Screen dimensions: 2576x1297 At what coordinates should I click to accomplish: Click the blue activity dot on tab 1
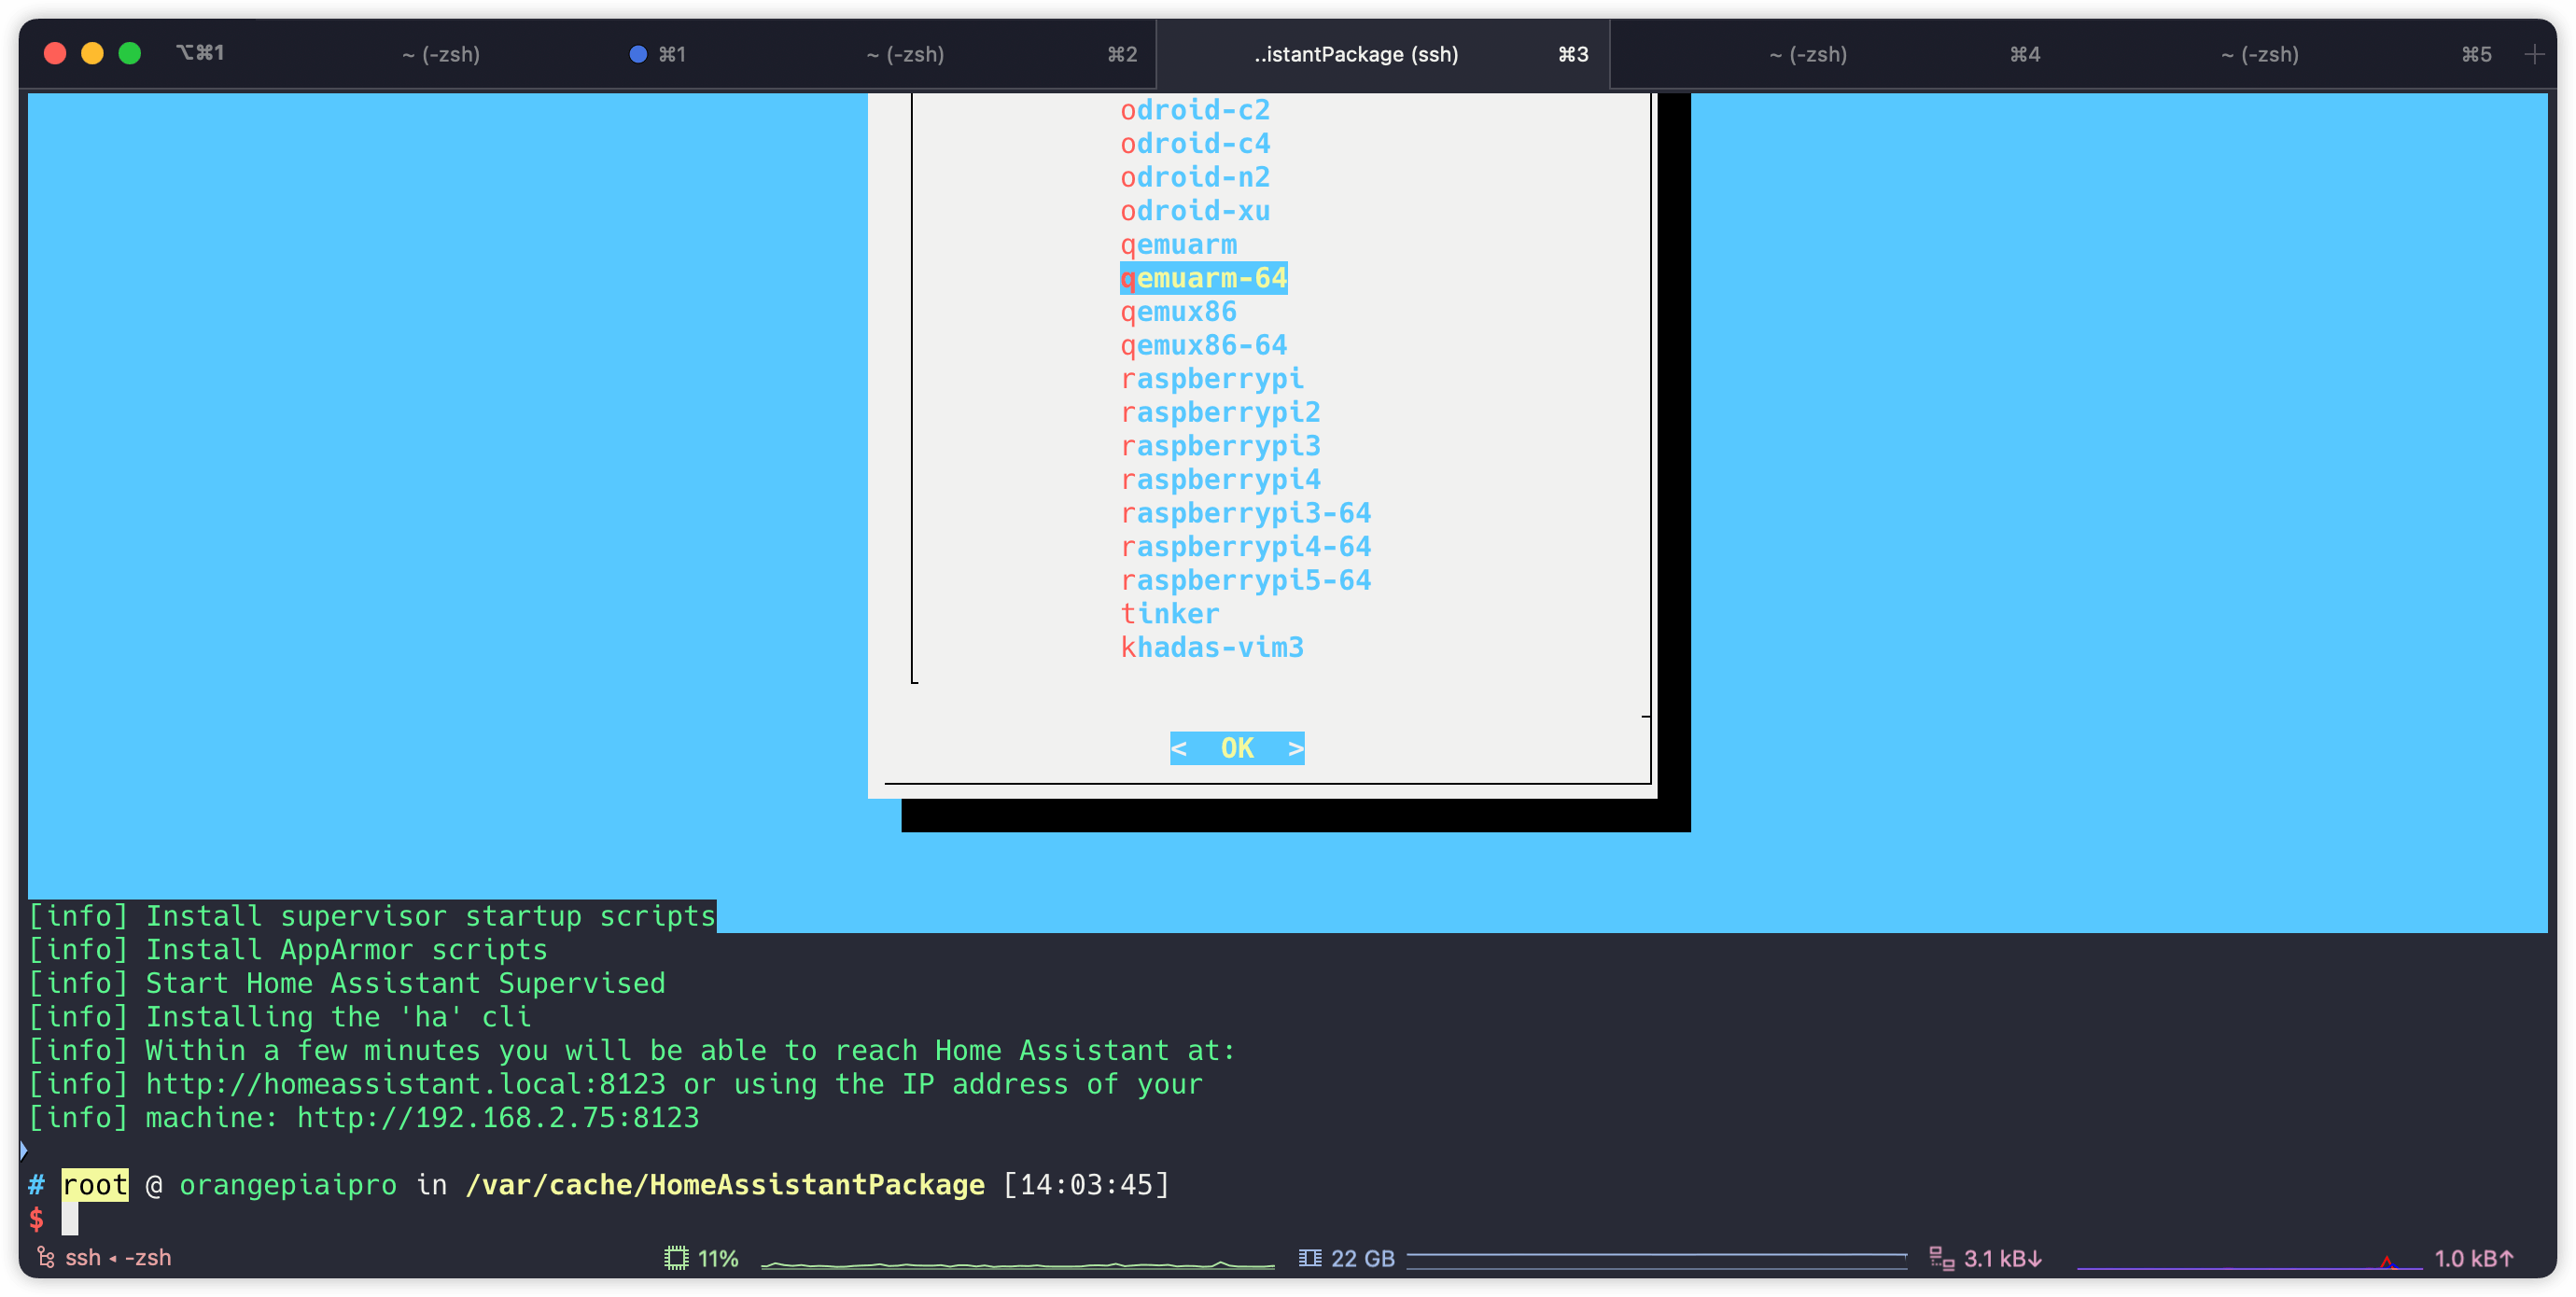click(x=637, y=54)
